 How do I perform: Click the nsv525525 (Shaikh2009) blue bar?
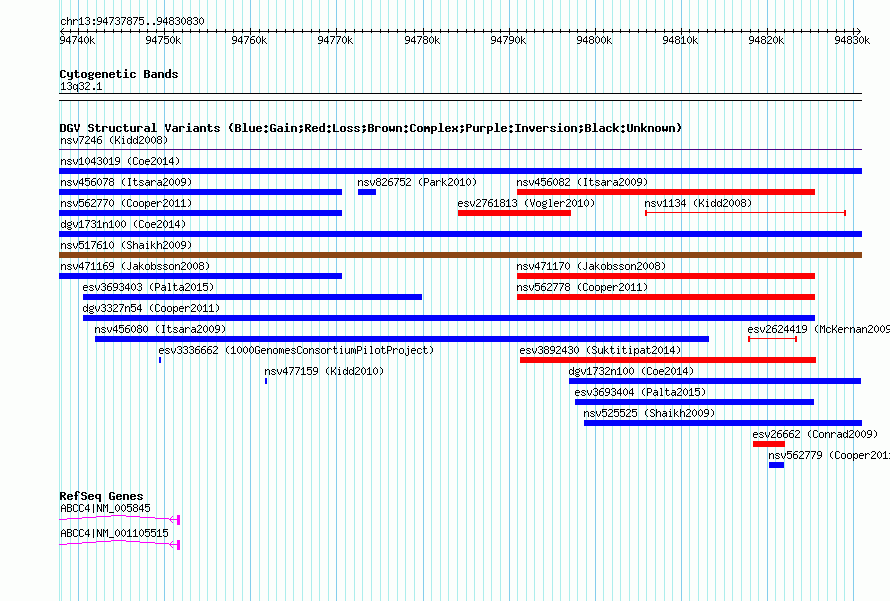coord(723,423)
